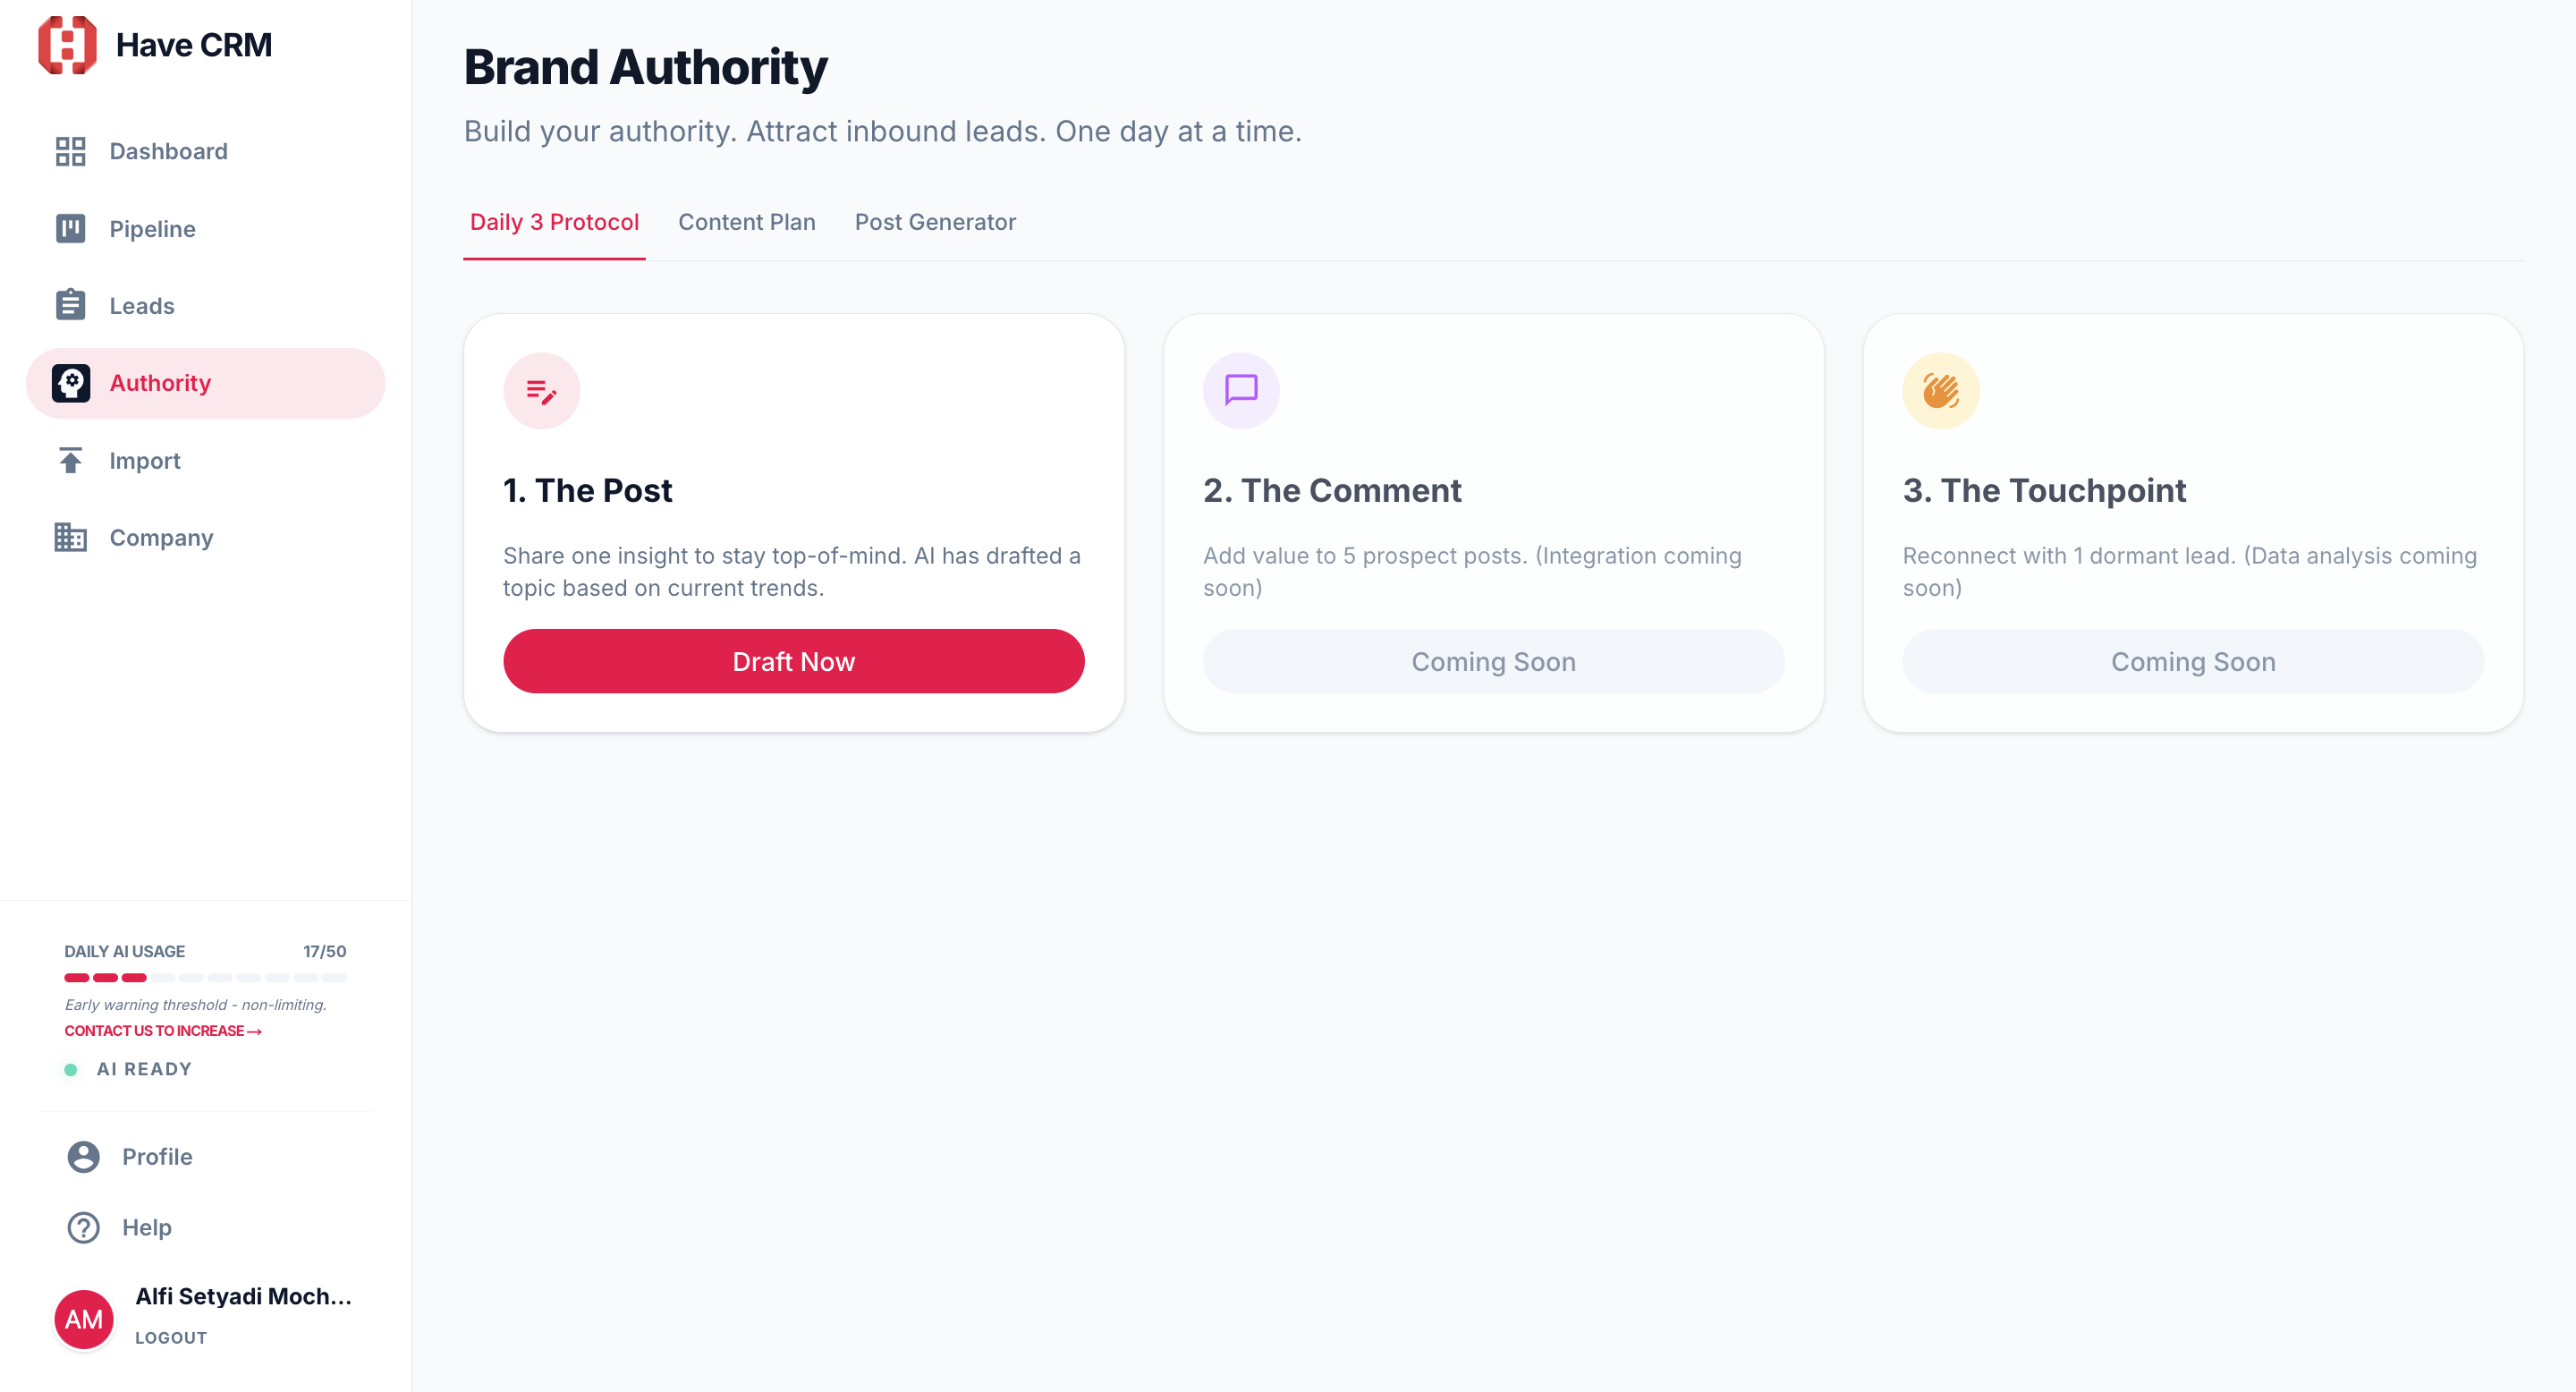Click the Daily AI Usage progress bar
Image resolution: width=2576 pixels, height=1392 pixels.
(x=203, y=978)
